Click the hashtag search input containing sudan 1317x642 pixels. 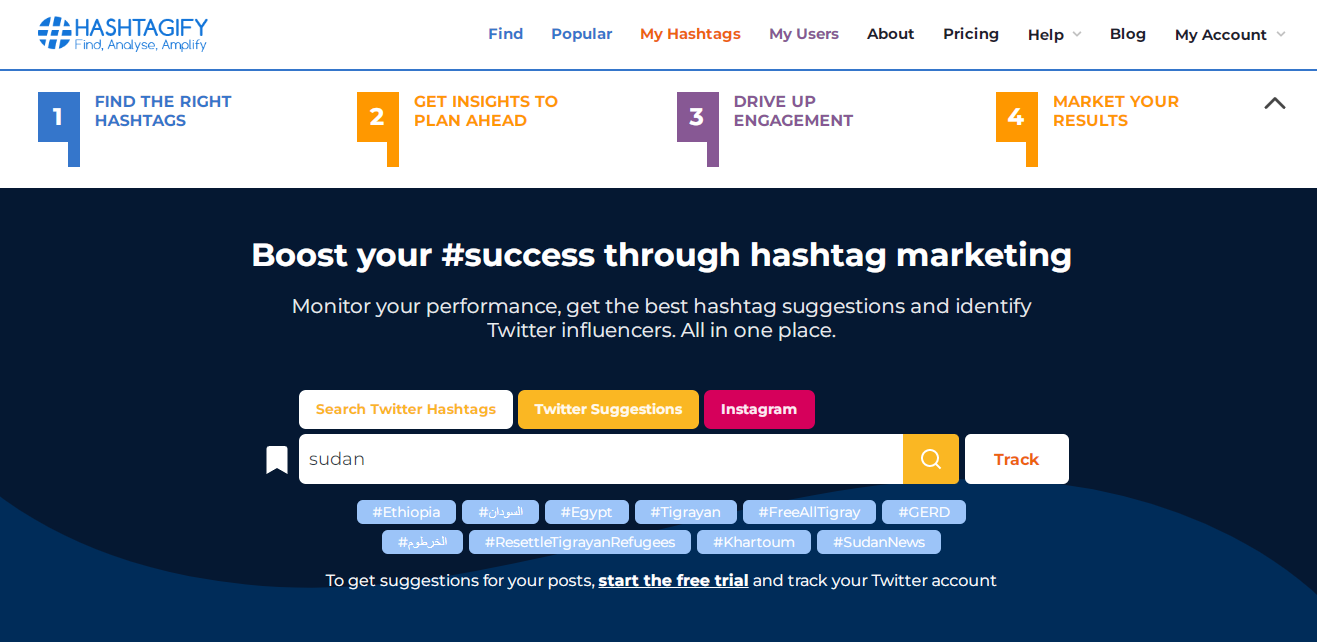click(x=601, y=459)
